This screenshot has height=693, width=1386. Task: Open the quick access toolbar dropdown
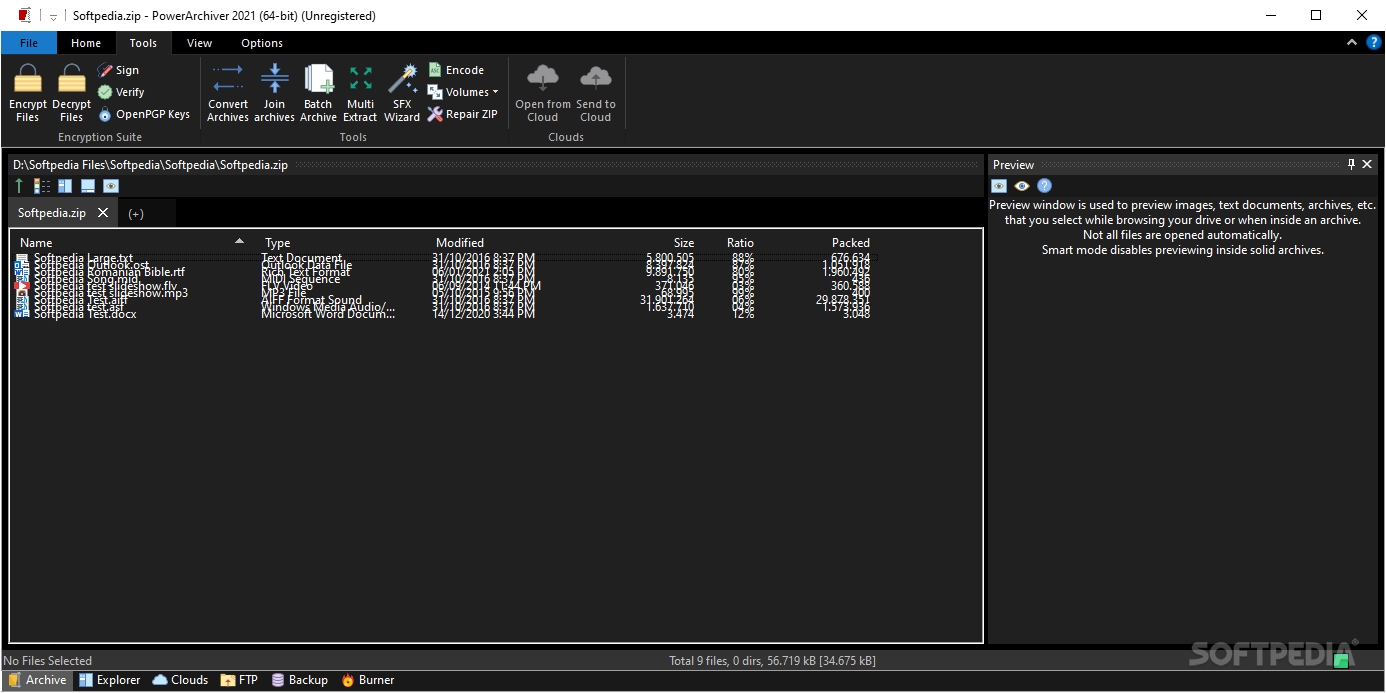coord(53,16)
